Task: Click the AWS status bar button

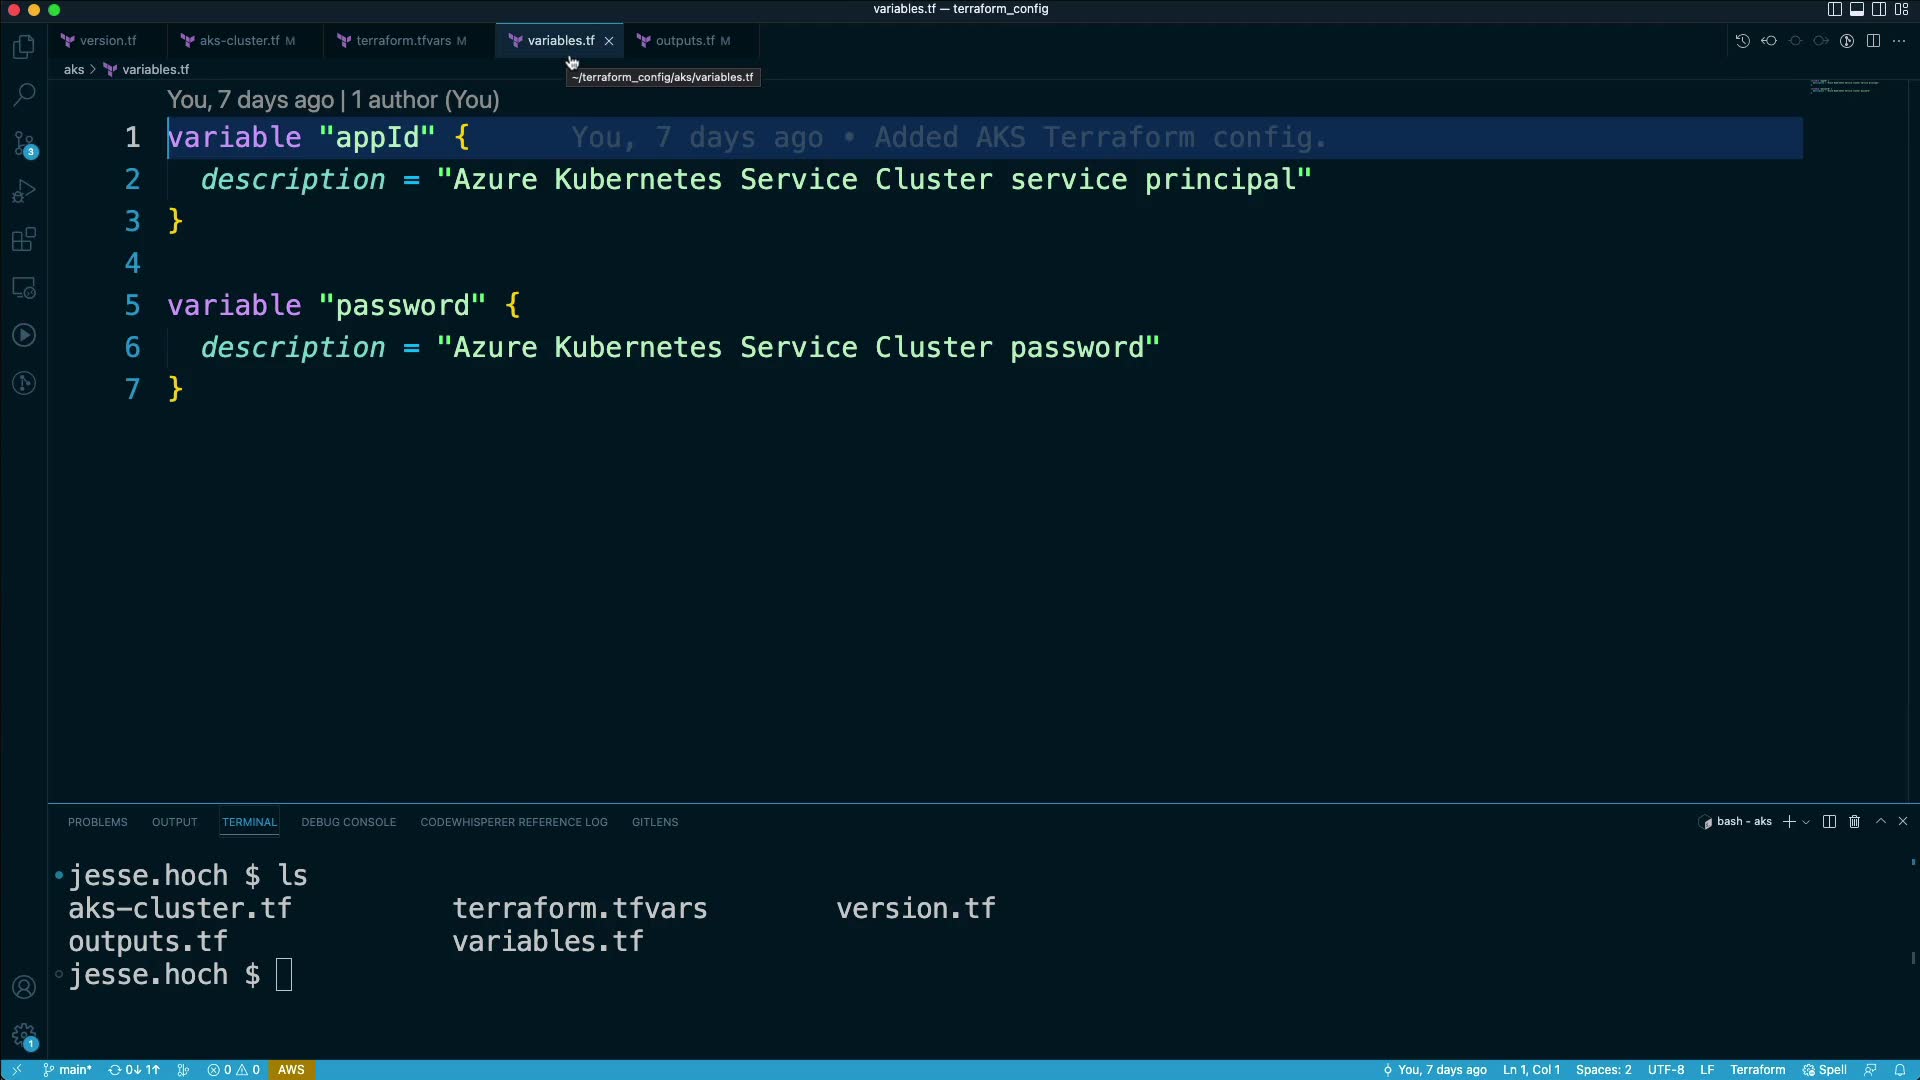Action: tap(291, 1070)
